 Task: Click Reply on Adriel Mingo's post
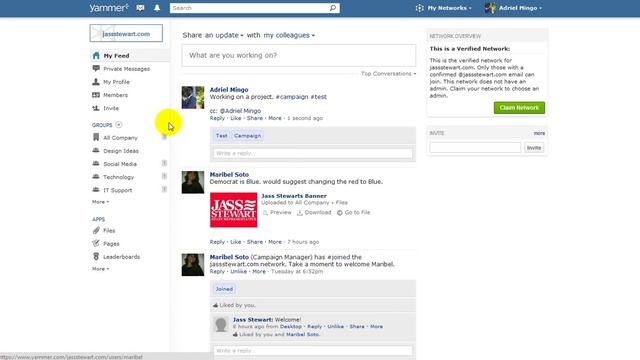point(217,118)
